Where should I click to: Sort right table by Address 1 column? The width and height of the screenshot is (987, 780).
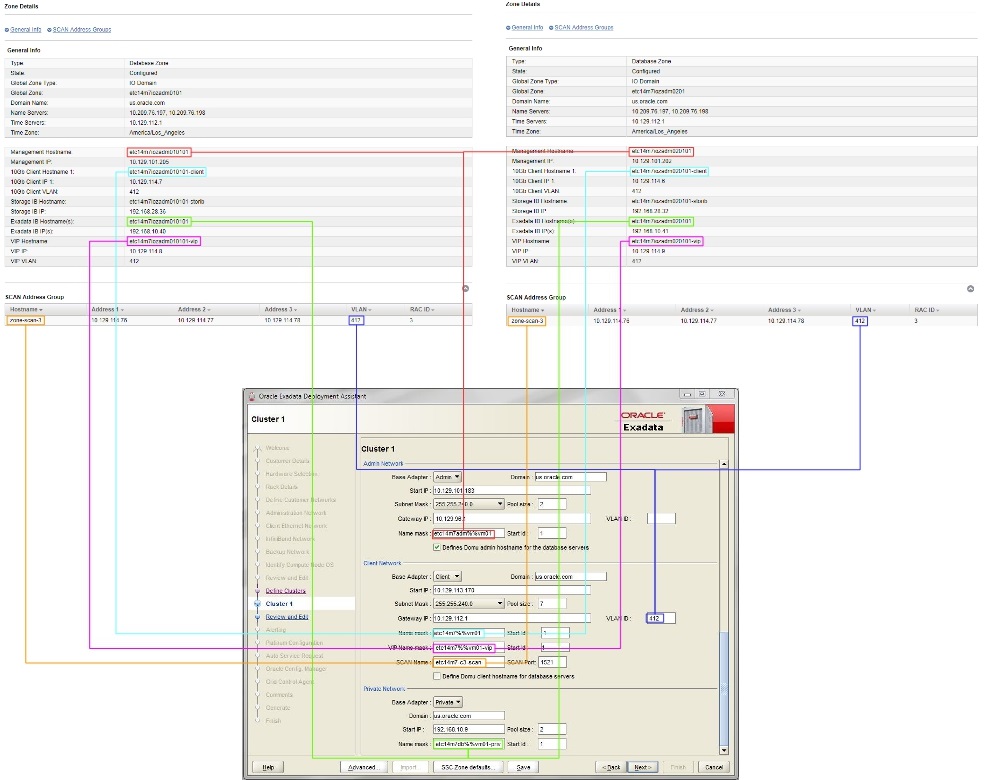(x=609, y=310)
